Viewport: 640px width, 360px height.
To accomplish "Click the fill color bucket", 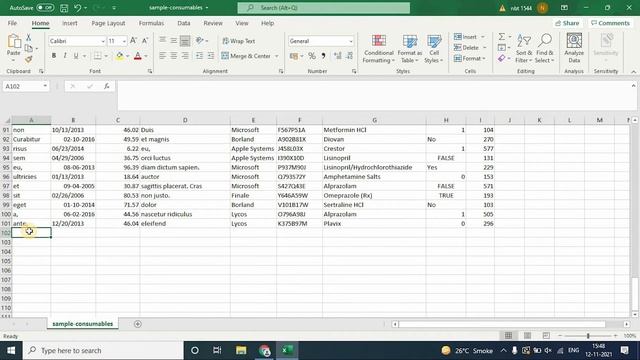I will 120,56.
